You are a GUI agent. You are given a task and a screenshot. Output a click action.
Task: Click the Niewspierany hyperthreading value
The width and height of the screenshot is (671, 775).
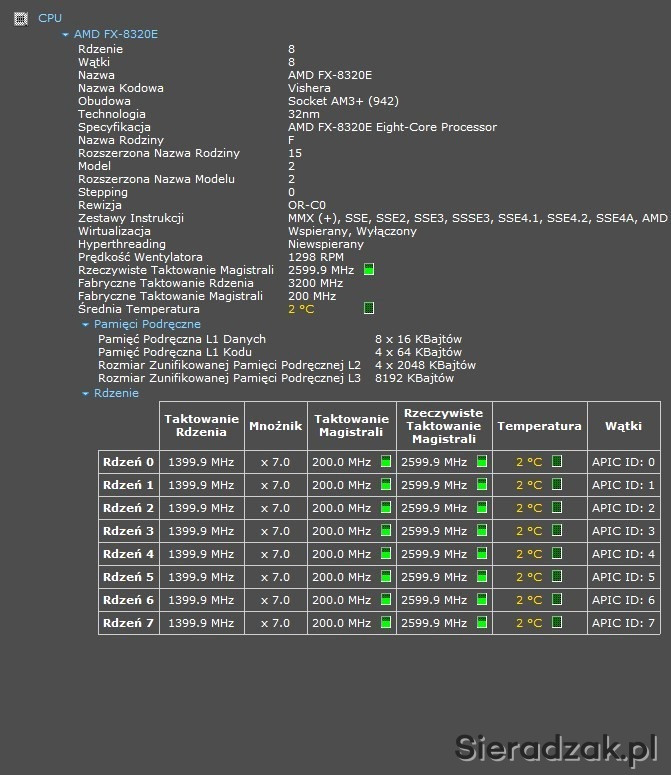pyautogui.click(x=326, y=244)
